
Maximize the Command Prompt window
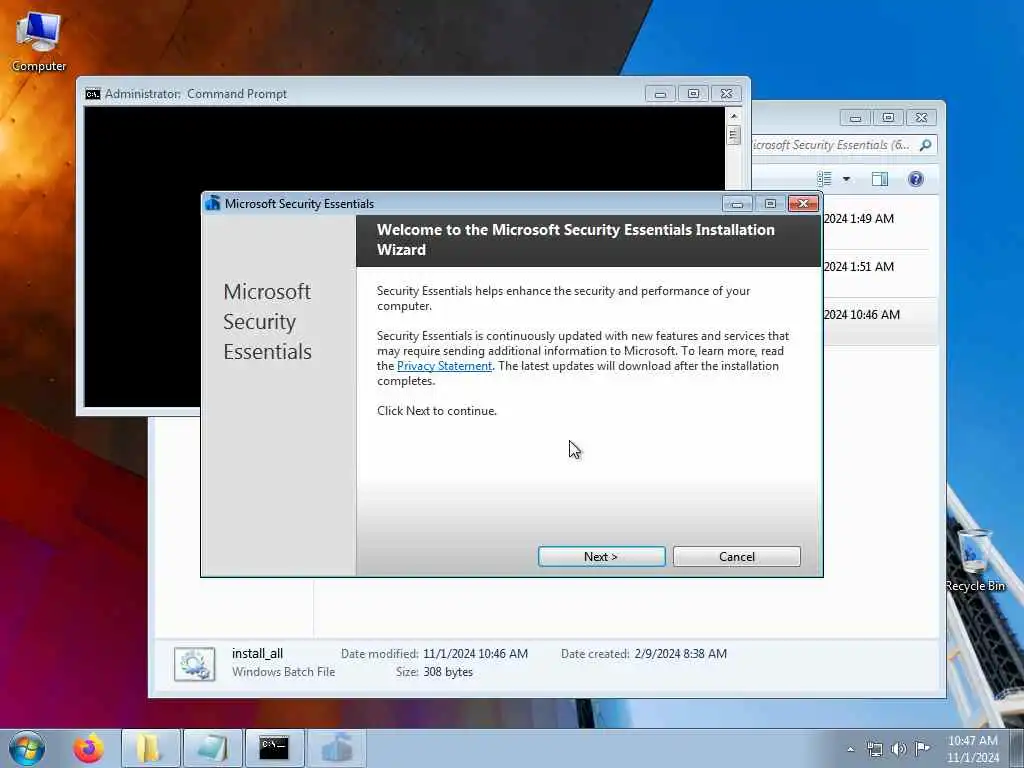(693, 94)
